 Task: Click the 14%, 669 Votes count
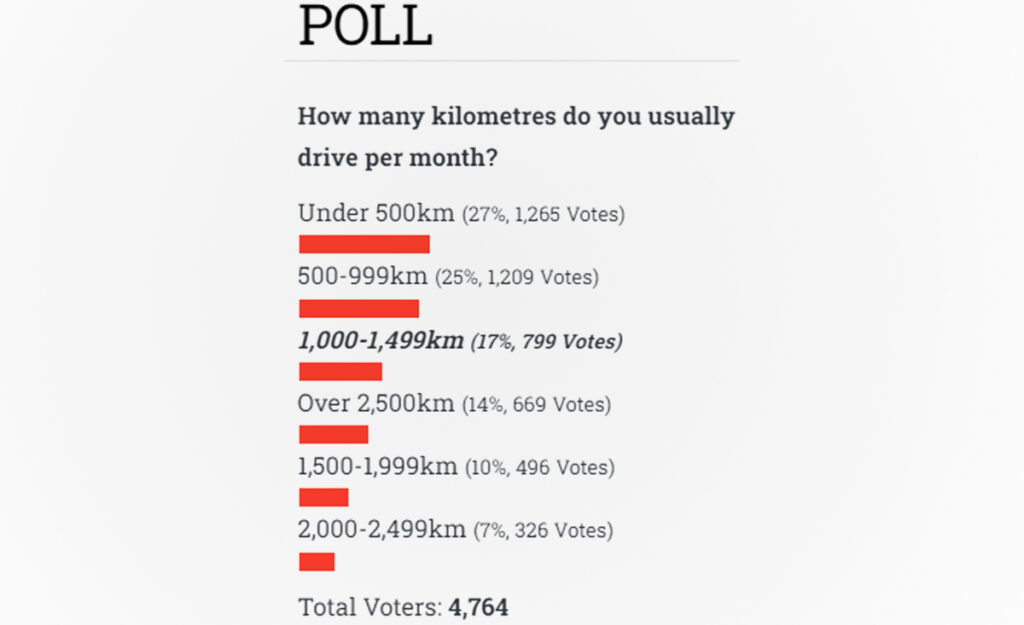(x=537, y=405)
